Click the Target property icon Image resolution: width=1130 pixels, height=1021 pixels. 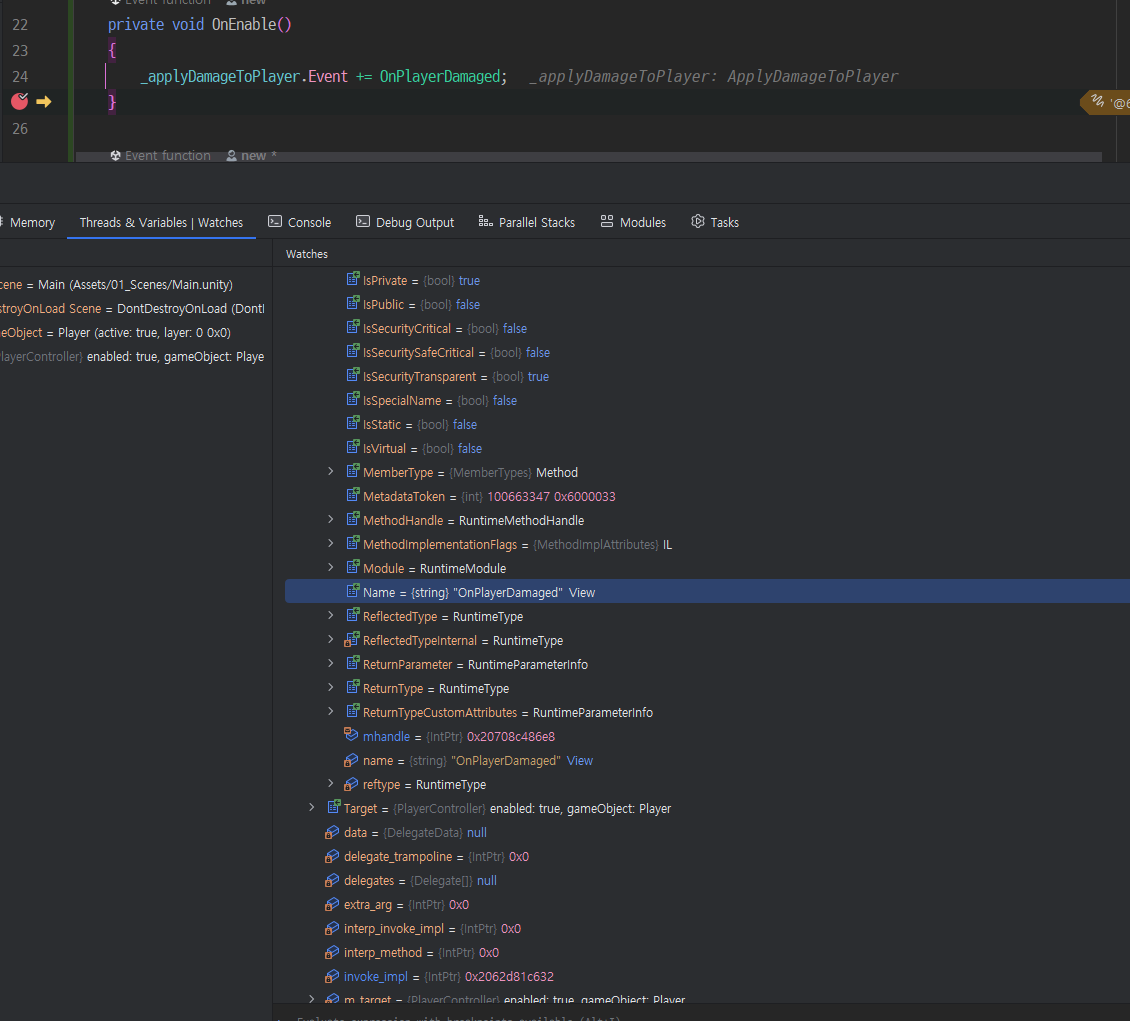(334, 808)
